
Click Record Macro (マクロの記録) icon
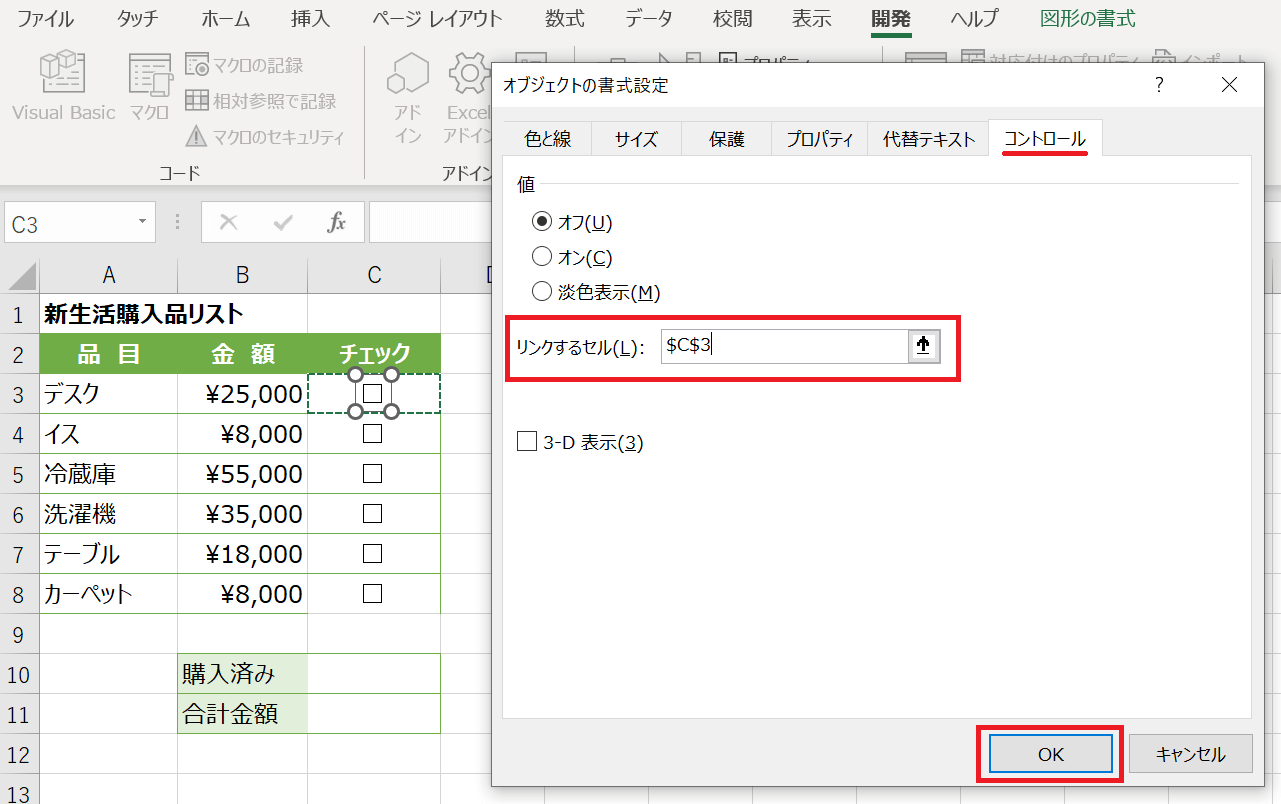coord(197,65)
